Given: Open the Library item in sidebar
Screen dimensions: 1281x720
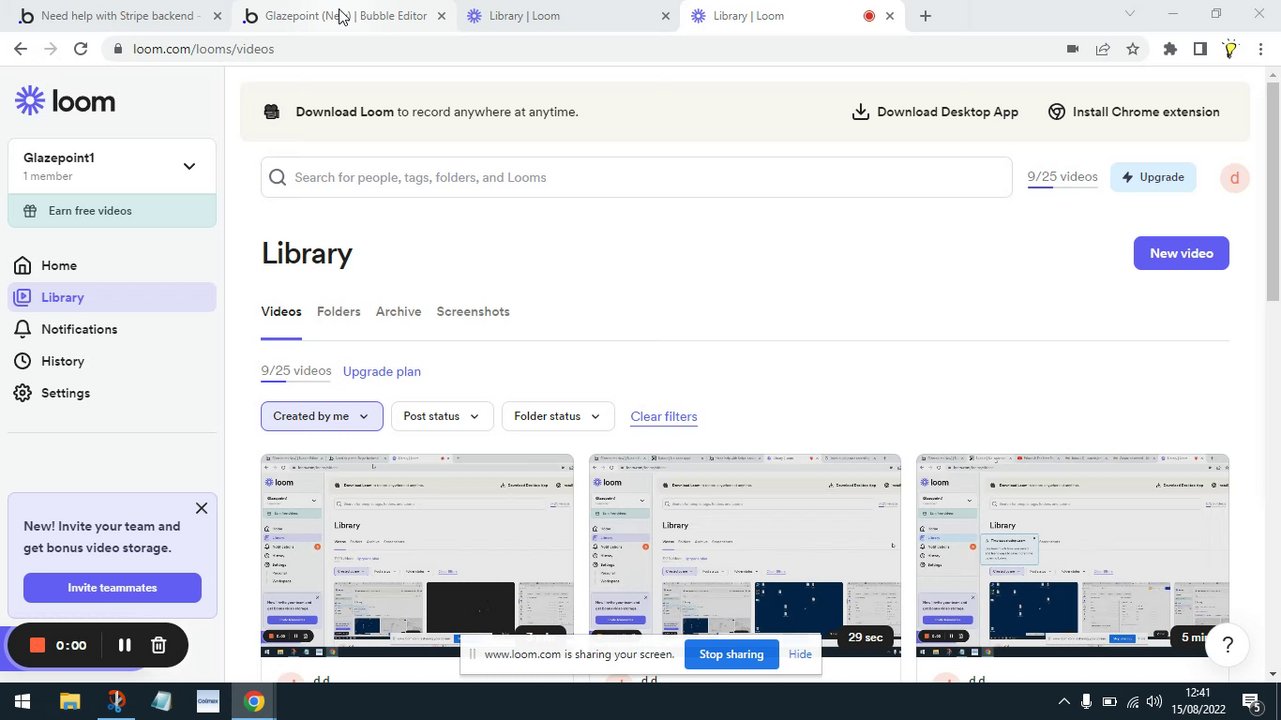Looking at the screenshot, I should click(x=112, y=297).
